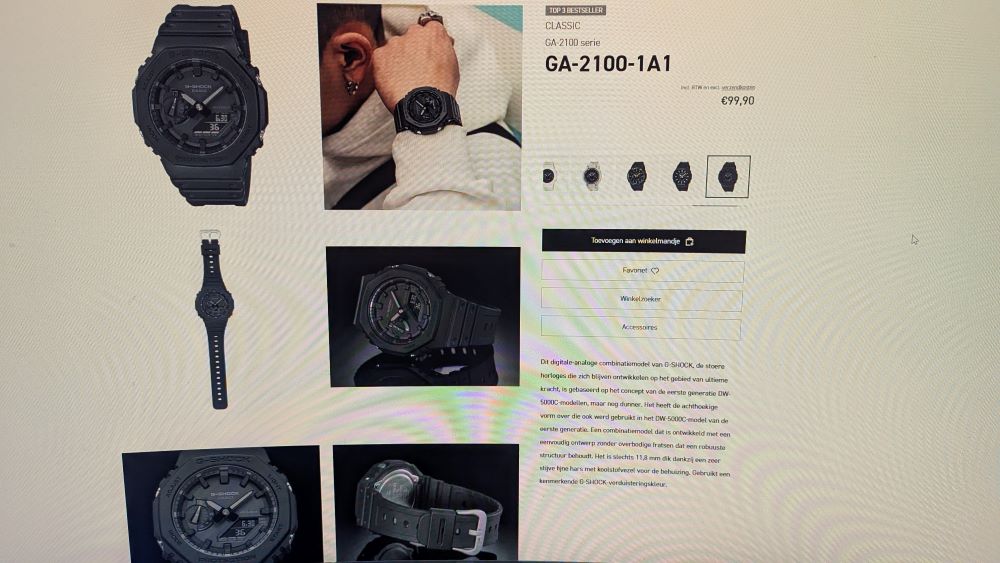Select the partially visible white watch color variant
Viewport: 1000px width, 563px height.
pyautogui.click(x=548, y=176)
